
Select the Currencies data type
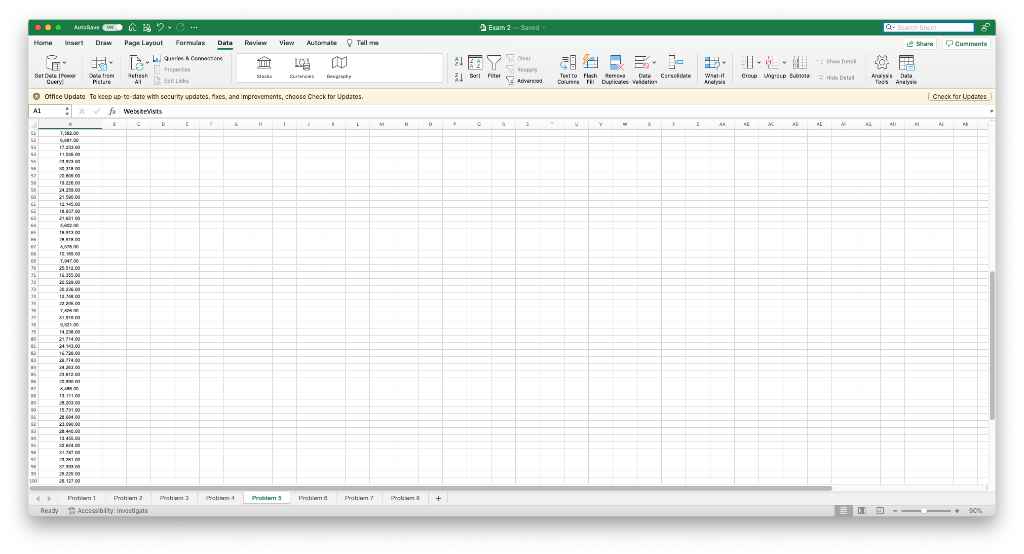pos(302,67)
